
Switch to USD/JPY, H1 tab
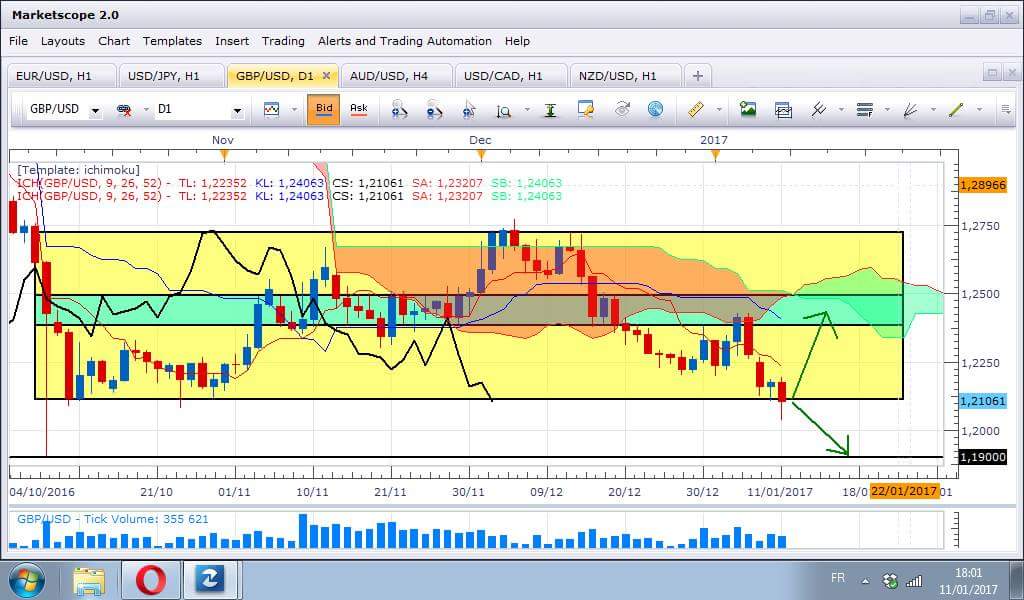(x=171, y=76)
